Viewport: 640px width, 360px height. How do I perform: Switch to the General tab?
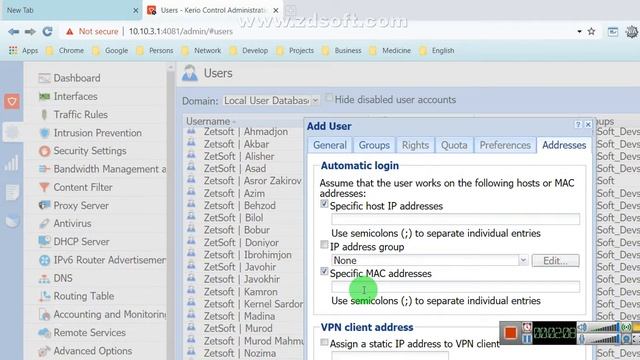[x=330, y=145]
